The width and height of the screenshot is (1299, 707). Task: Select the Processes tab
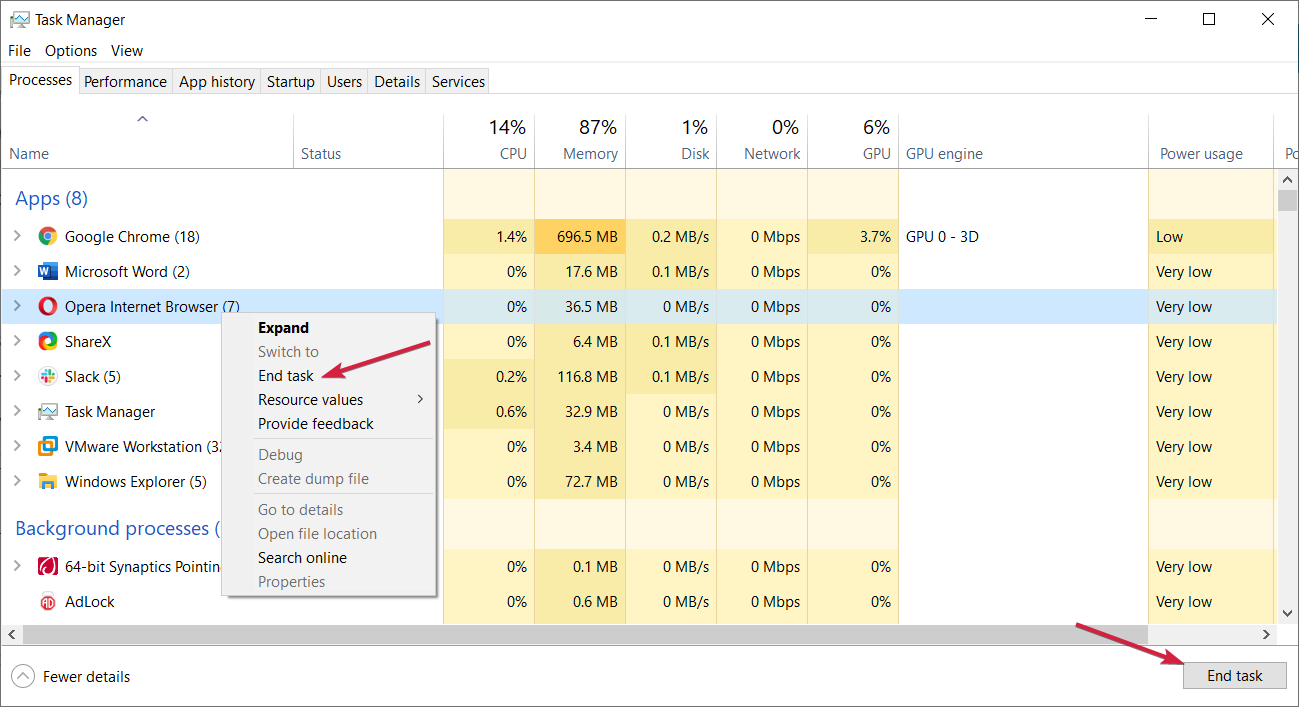click(x=41, y=80)
